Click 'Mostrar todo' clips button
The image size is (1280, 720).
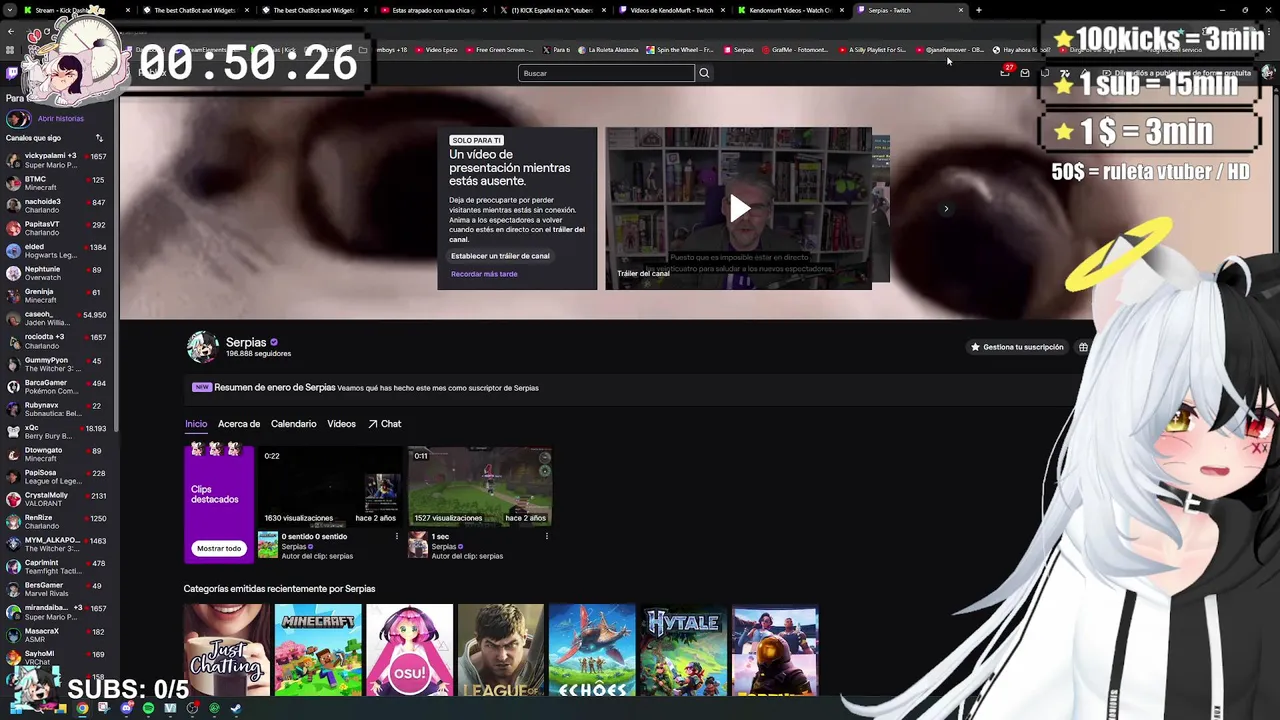coord(219,548)
